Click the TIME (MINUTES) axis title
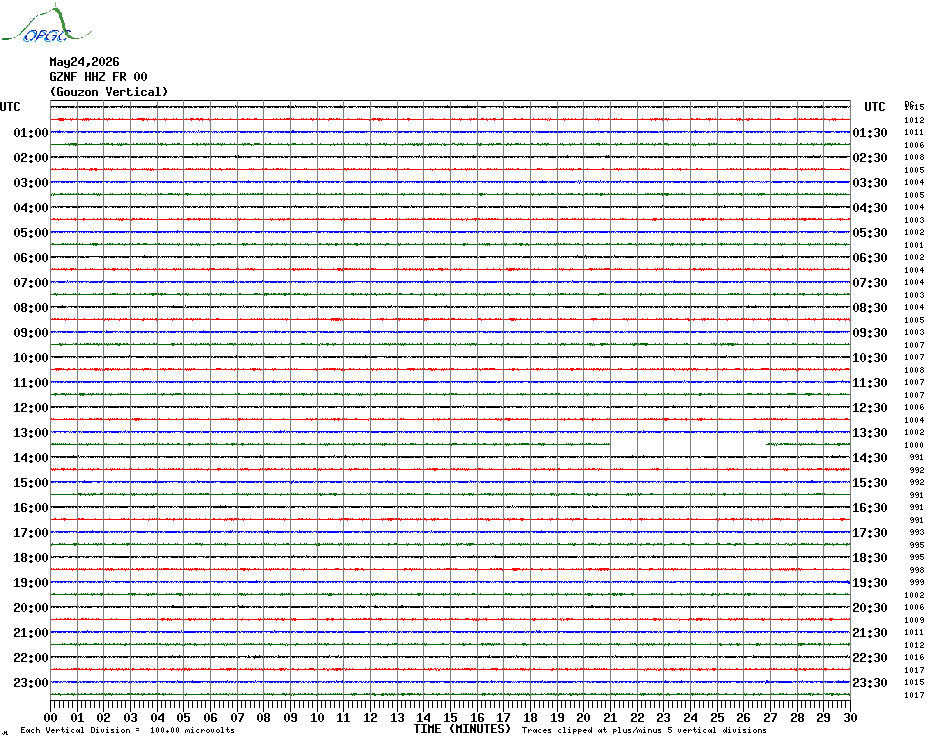The width and height of the screenshot is (930, 744). [x=462, y=729]
